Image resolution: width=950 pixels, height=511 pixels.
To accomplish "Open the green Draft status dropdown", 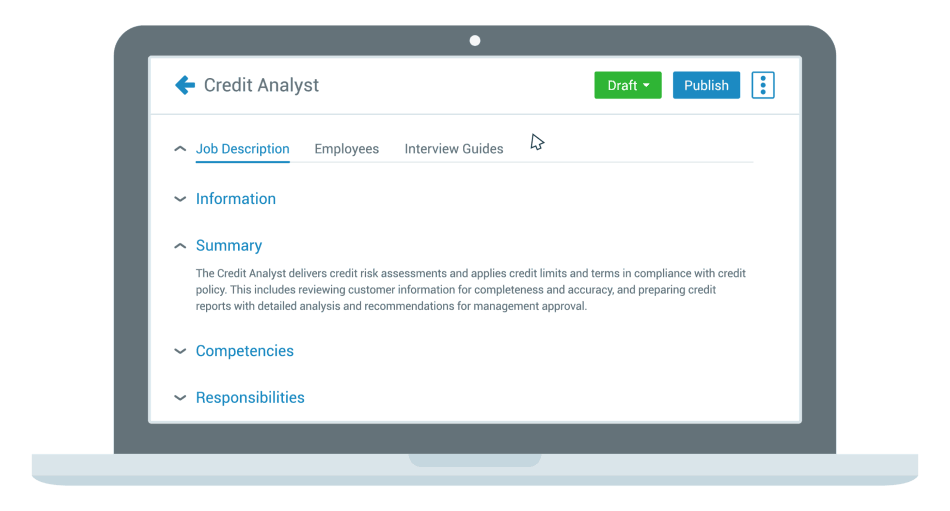I will 627,85.
